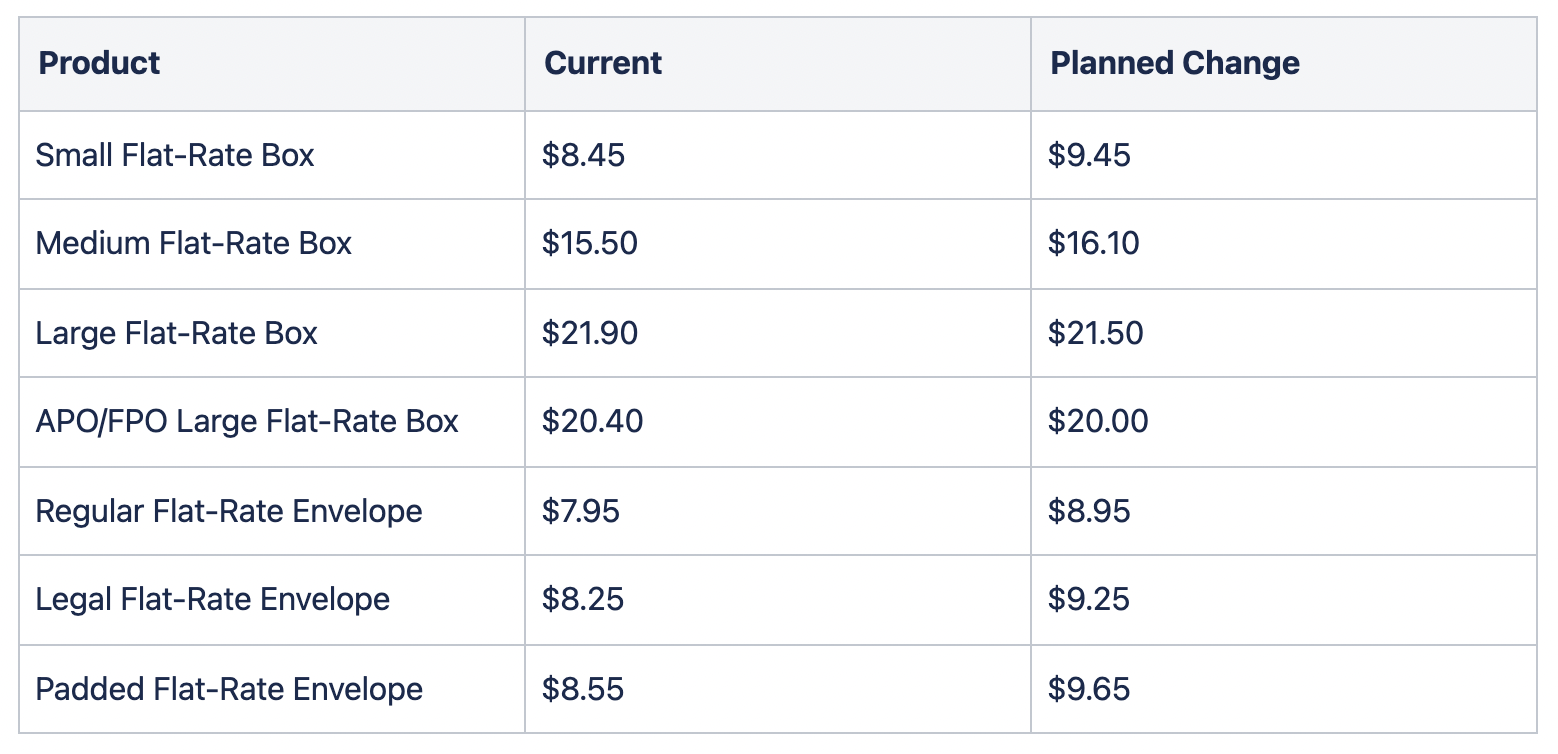Image resolution: width=1558 pixels, height=754 pixels.
Task: Select the Regular Flat-Rate Envelope cell
Action: tap(272, 511)
